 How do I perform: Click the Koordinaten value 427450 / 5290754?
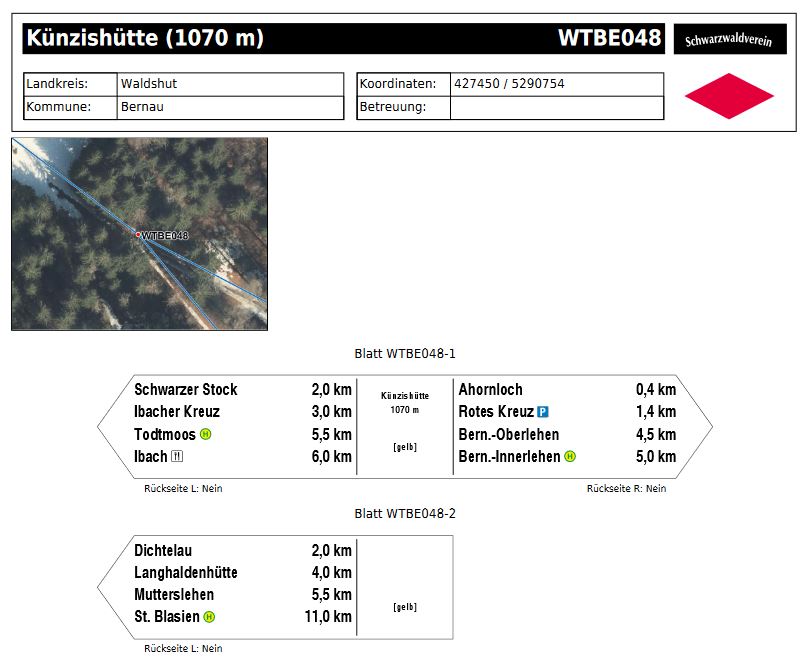click(509, 84)
